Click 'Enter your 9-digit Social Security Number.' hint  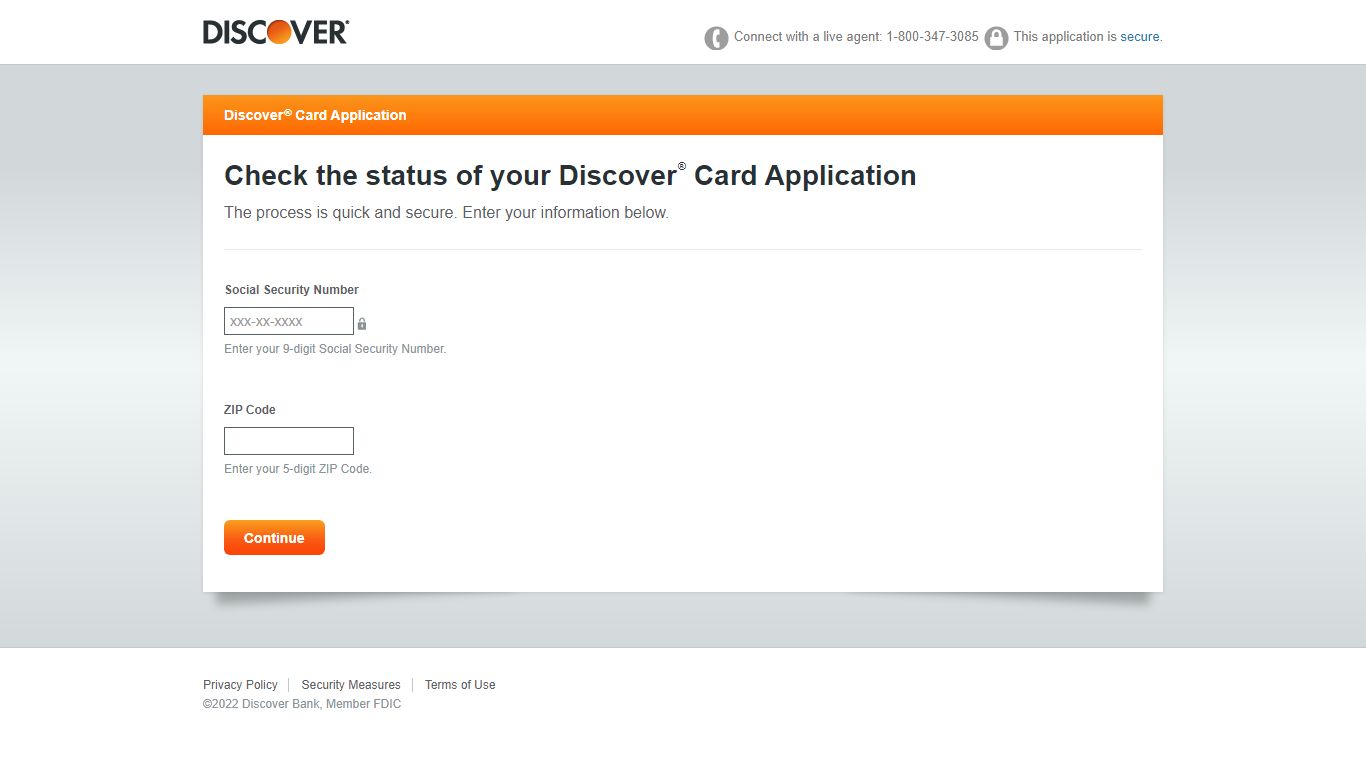pyautogui.click(x=335, y=349)
